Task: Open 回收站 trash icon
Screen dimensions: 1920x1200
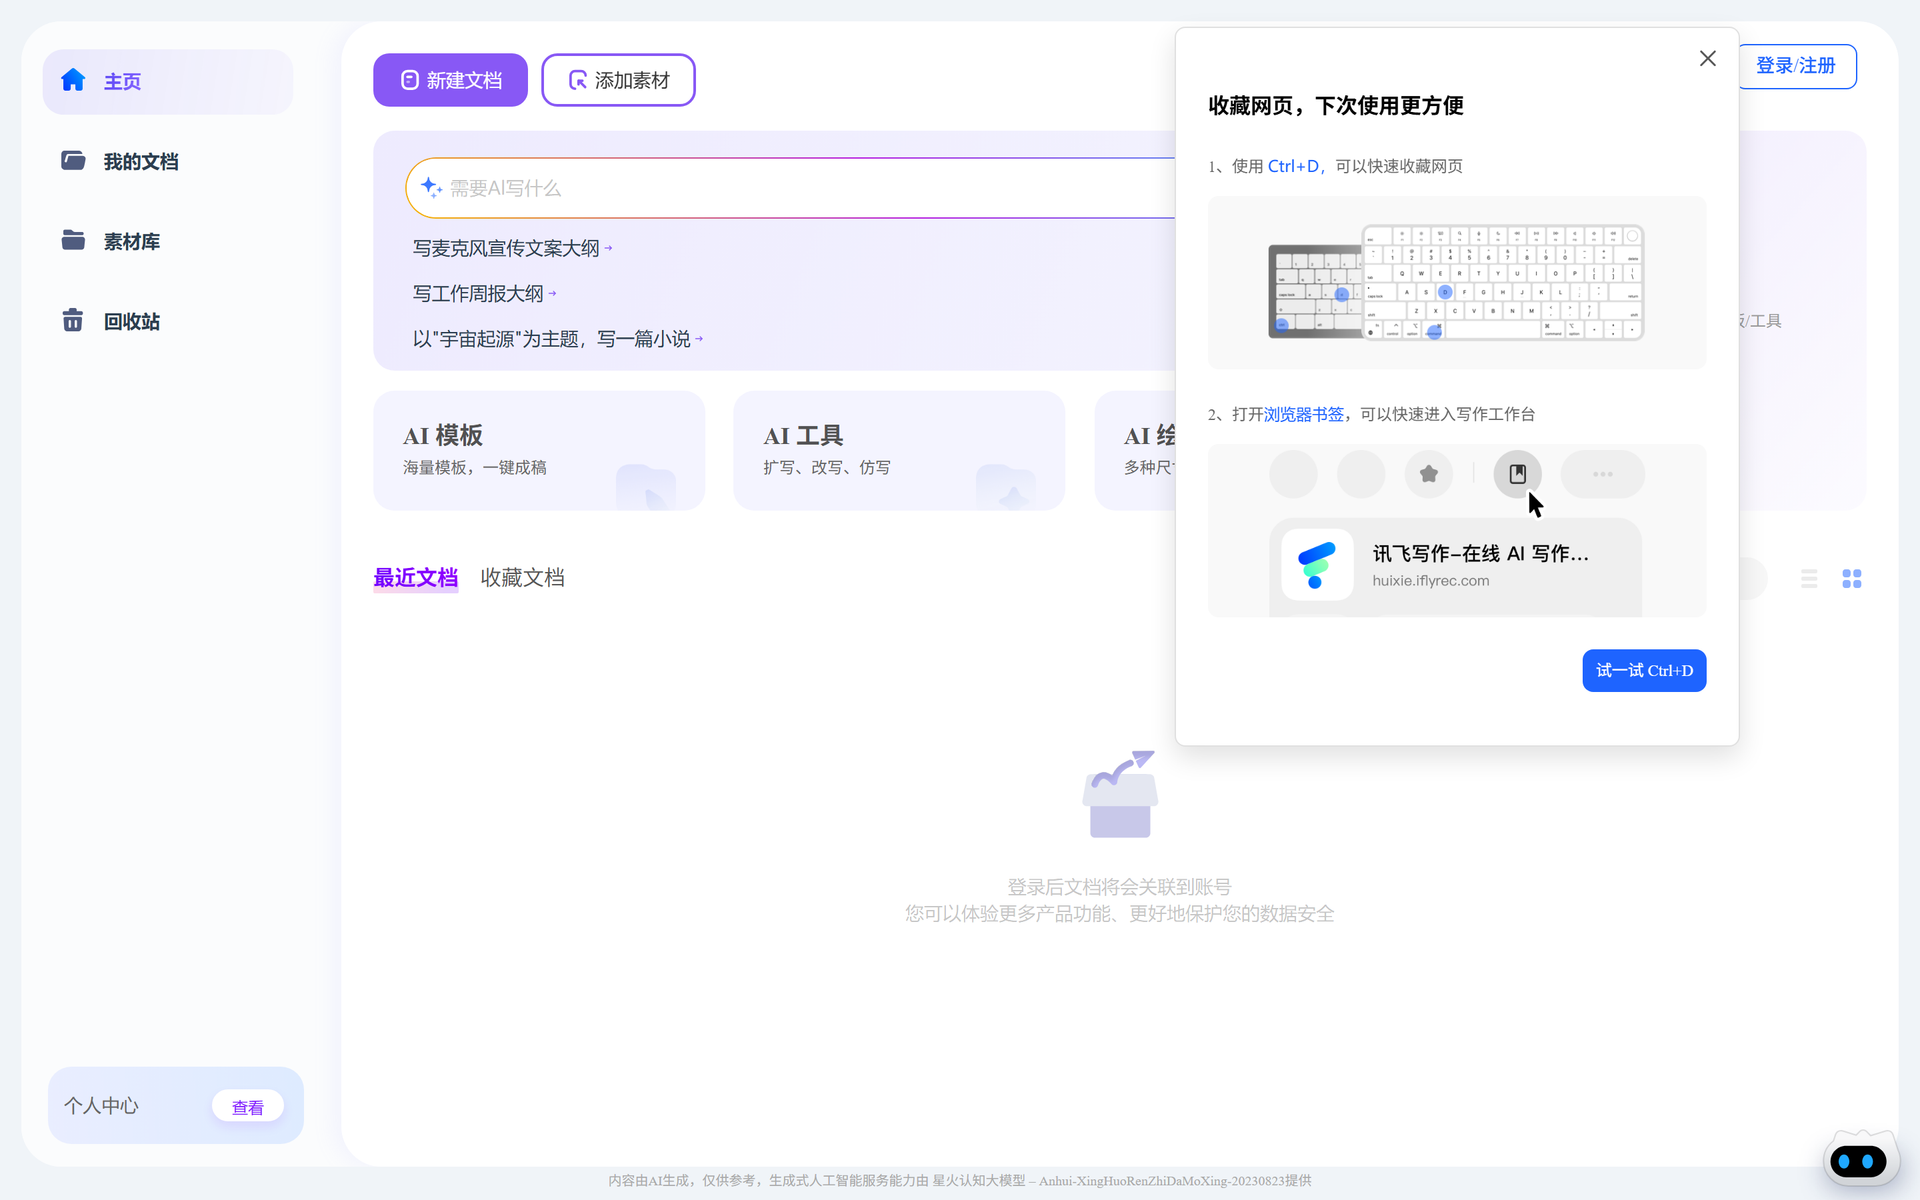Action: tap(73, 320)
